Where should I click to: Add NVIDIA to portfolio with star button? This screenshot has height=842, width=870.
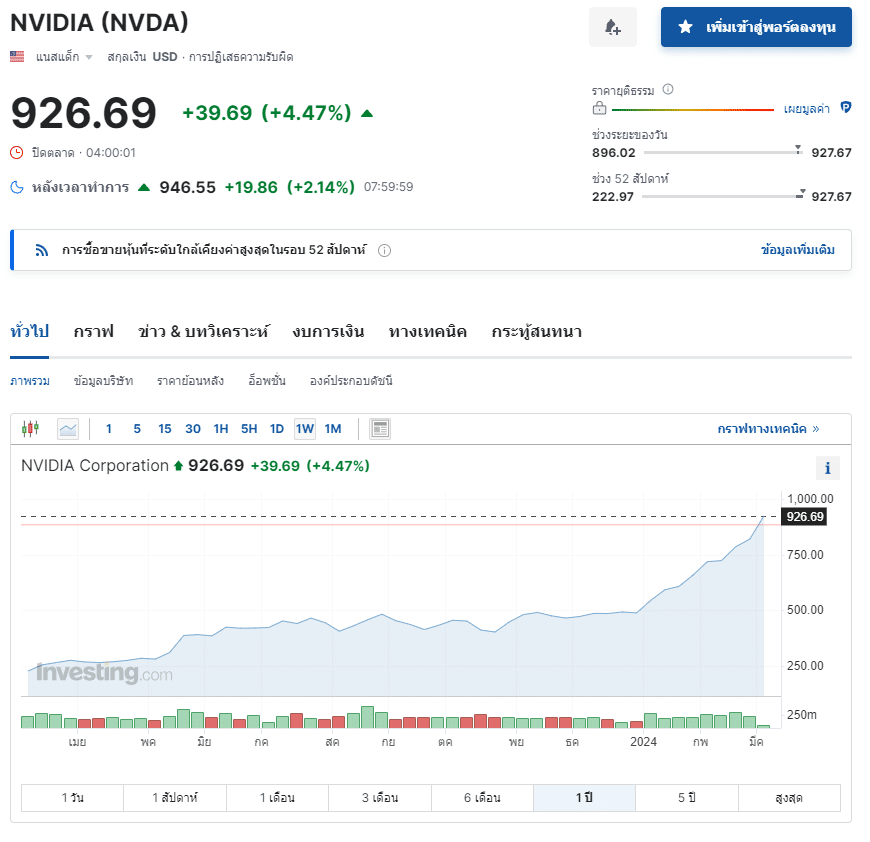(756, 27)
